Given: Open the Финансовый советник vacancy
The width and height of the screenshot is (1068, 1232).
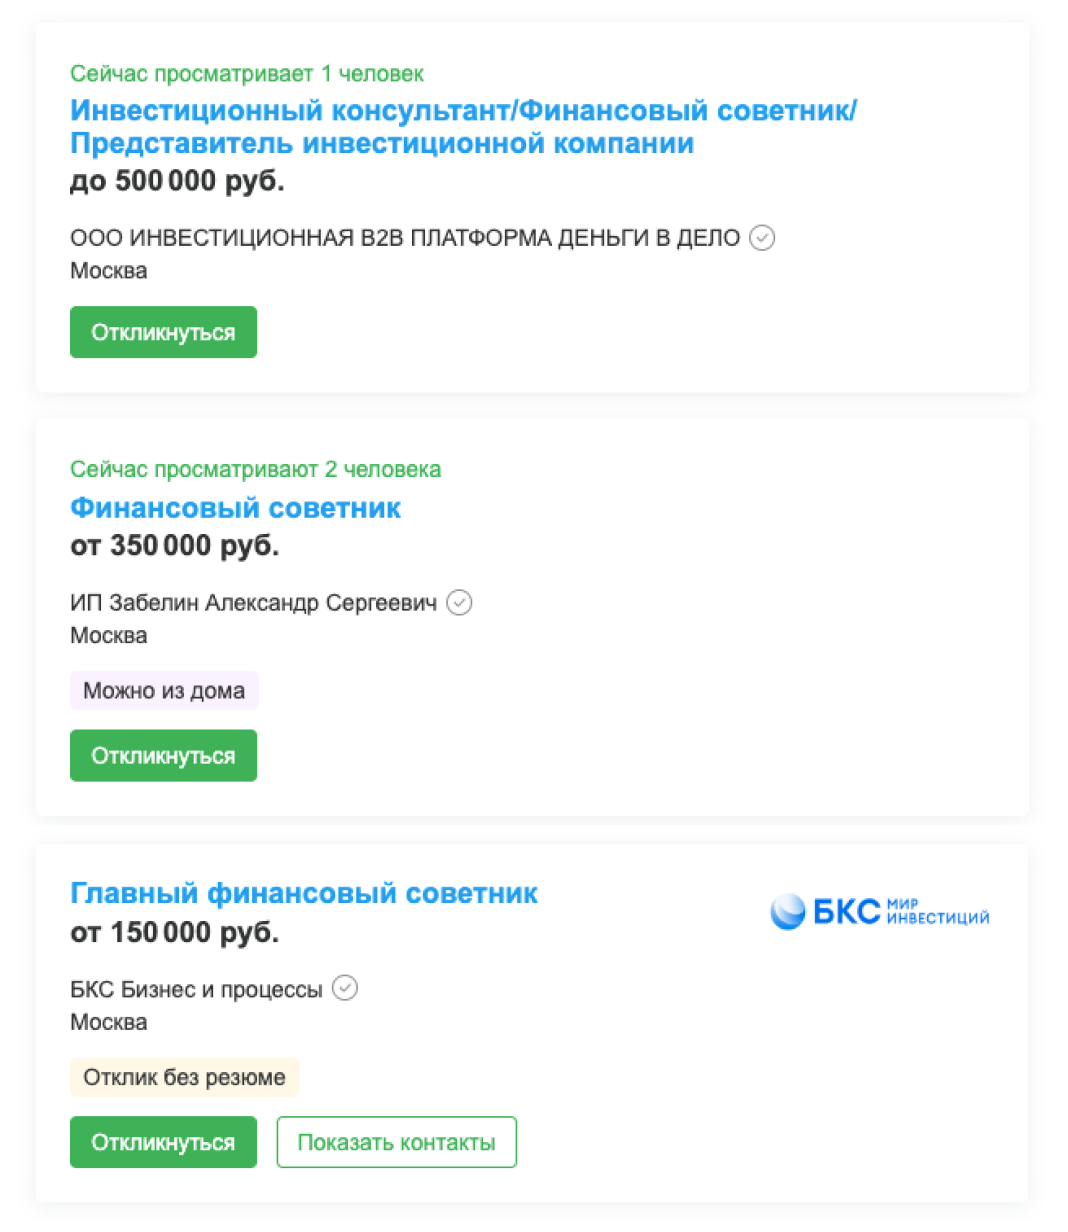Looking at the screenshot, I should [235, 508].
